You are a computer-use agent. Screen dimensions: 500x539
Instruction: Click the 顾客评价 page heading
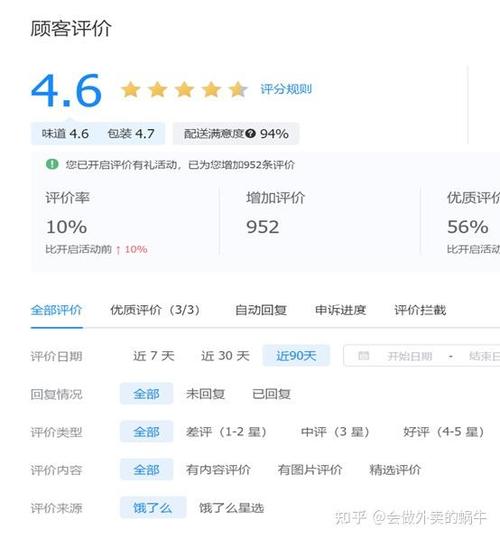point(71,28)
